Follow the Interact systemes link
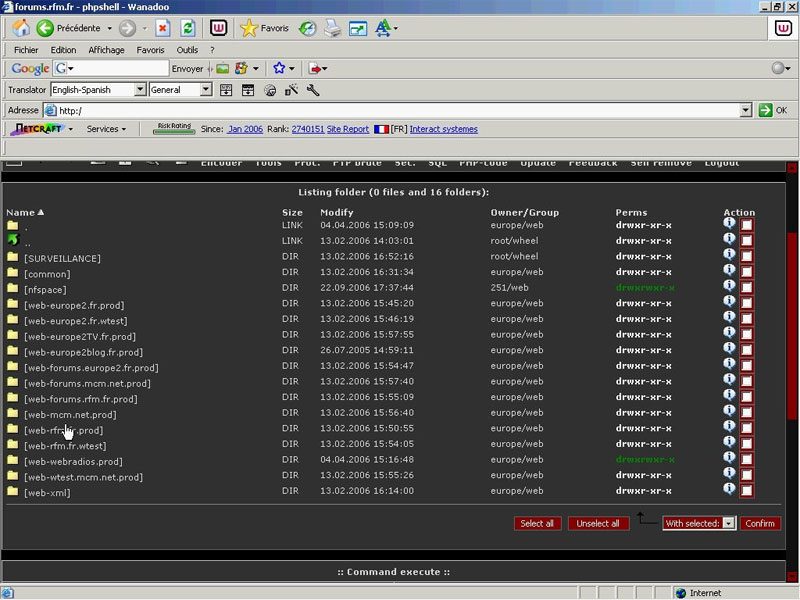 coord(443,129)
